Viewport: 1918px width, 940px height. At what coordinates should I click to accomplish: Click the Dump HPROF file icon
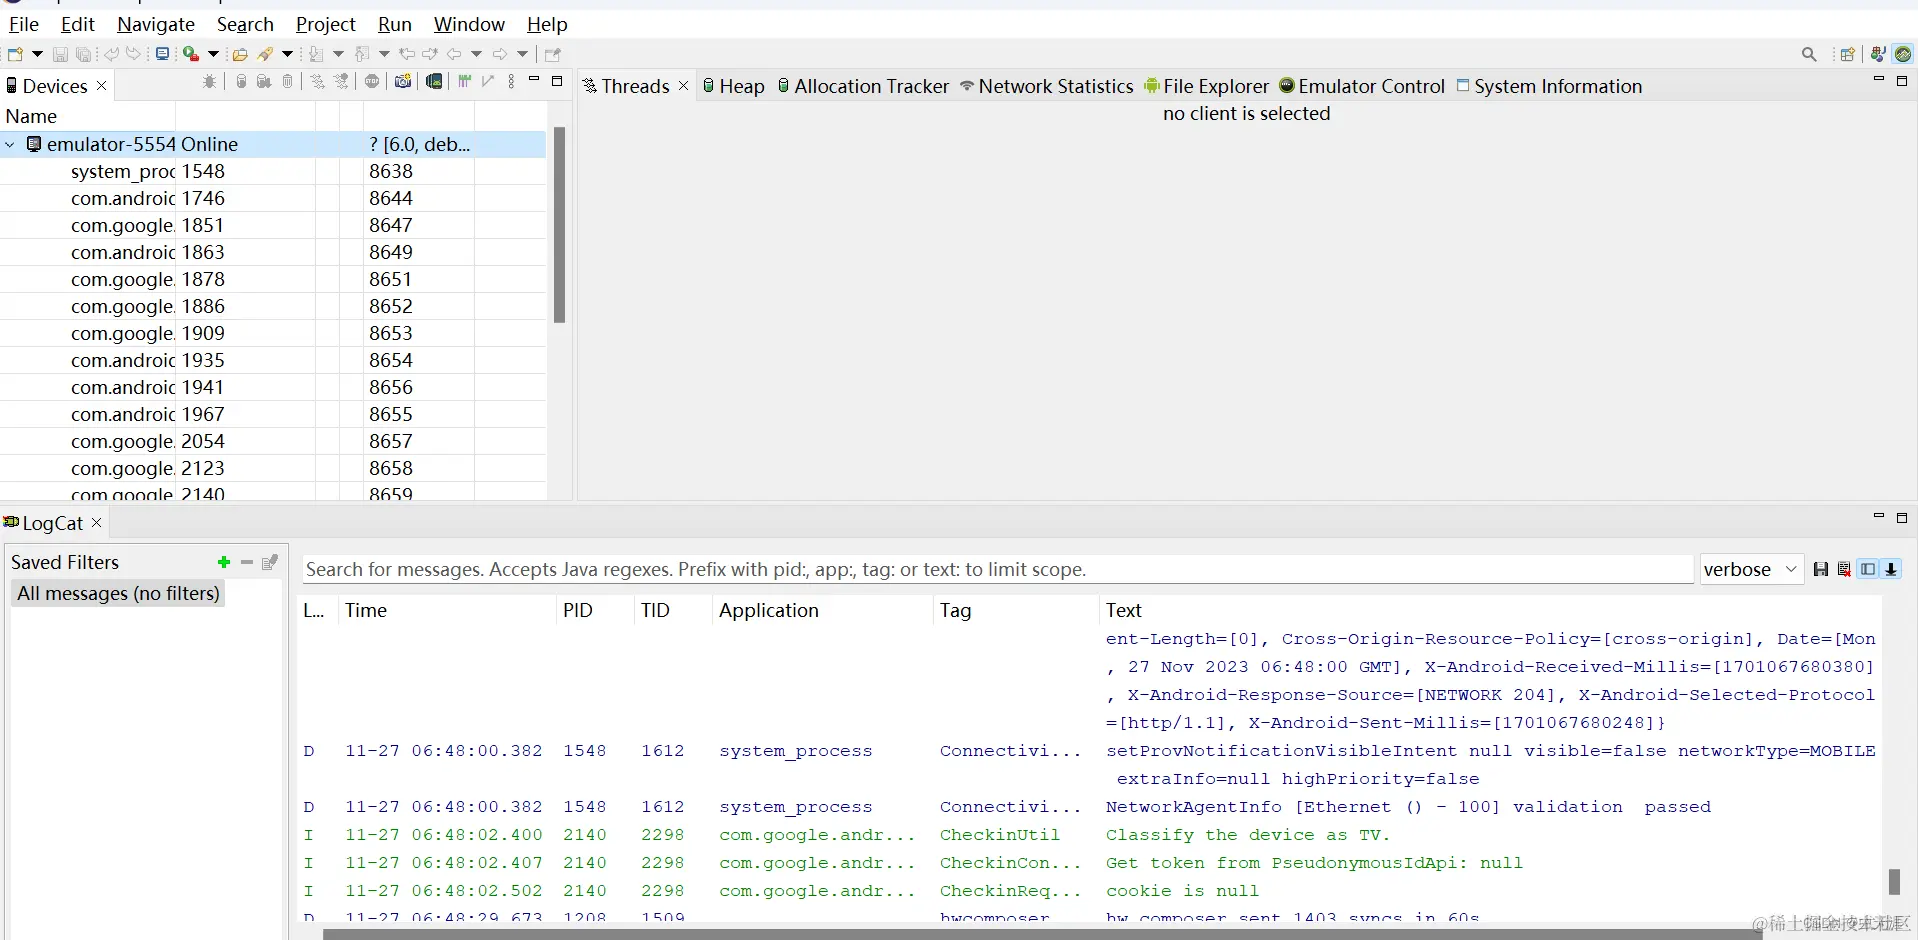pyautogui.click(x=264, y=82)
